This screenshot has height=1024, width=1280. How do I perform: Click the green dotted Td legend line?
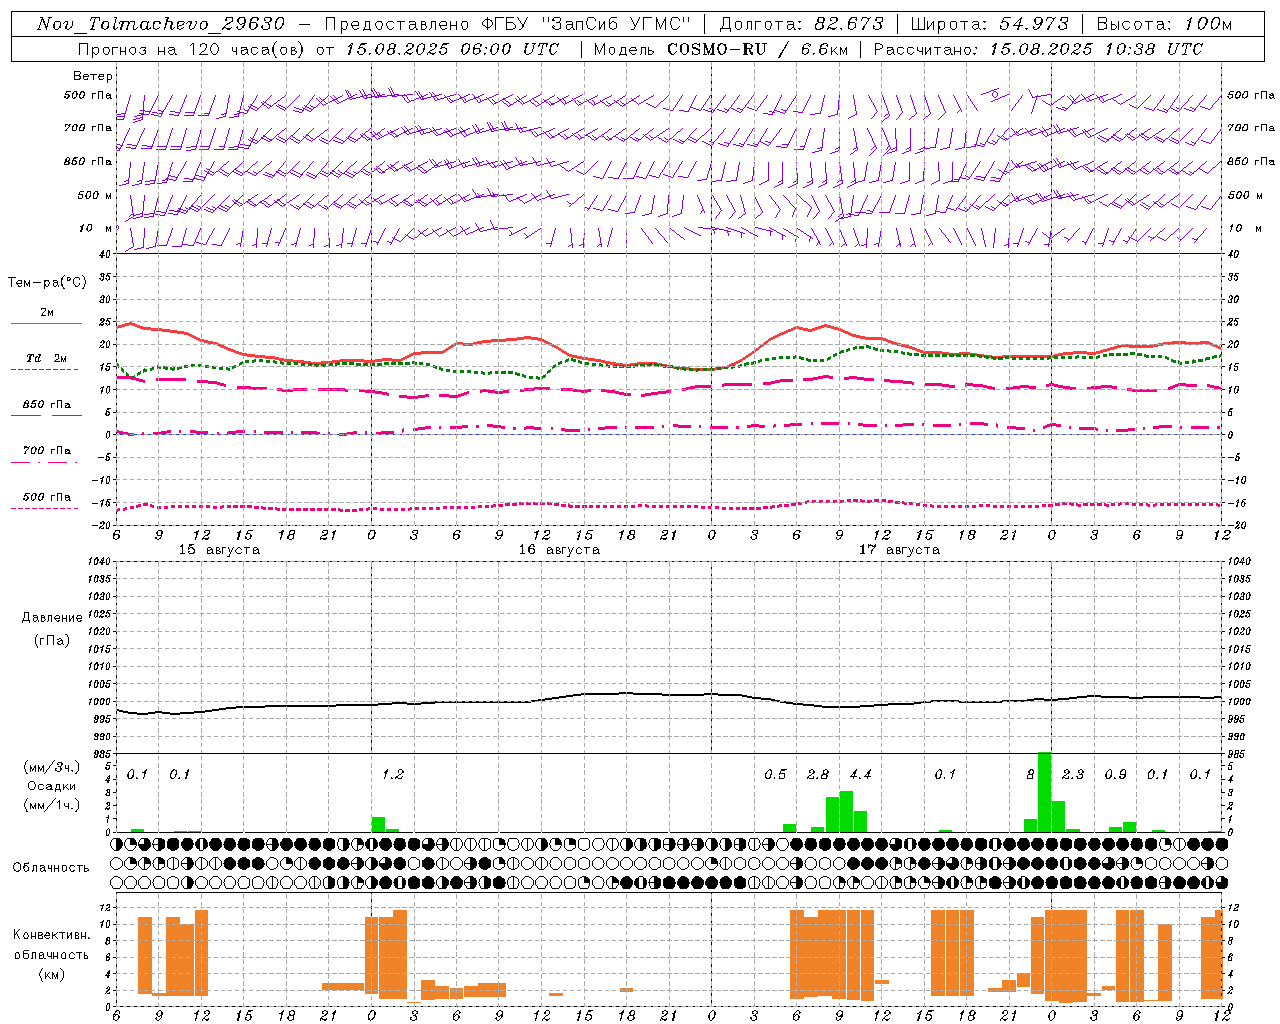[x=44, y=369]
